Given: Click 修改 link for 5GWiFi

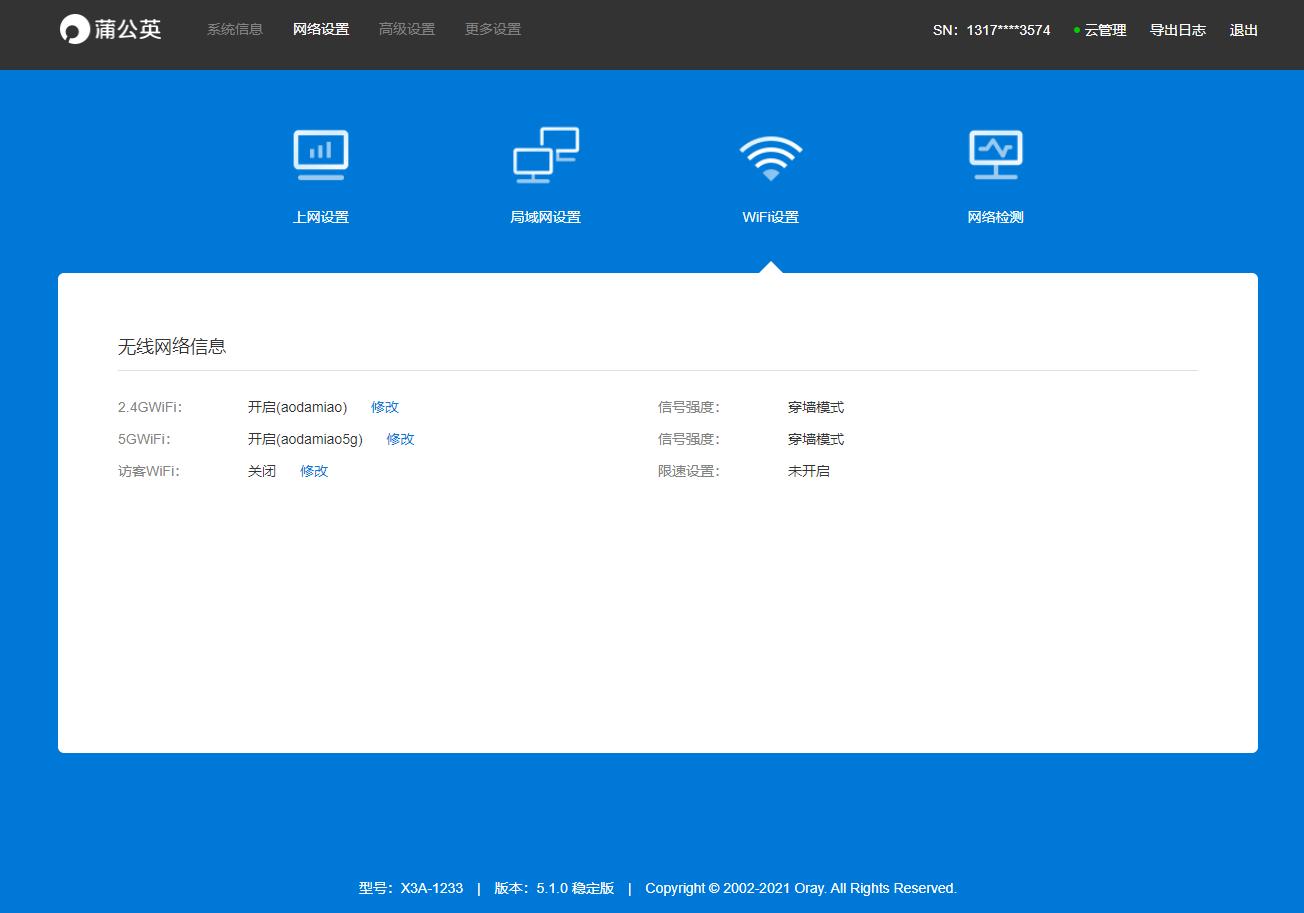Looking at the screenshot, I should 400,439.
